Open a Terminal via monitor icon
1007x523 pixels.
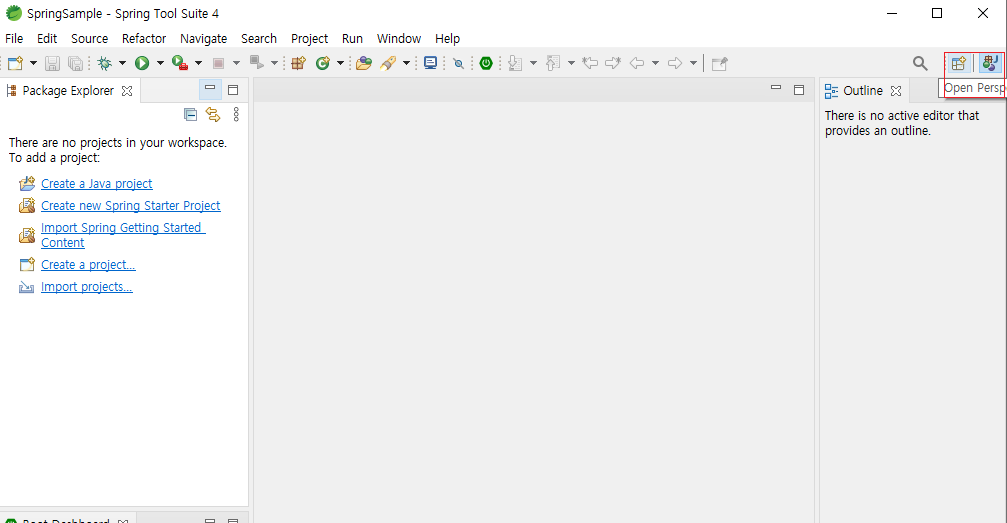tap(430, 63)
